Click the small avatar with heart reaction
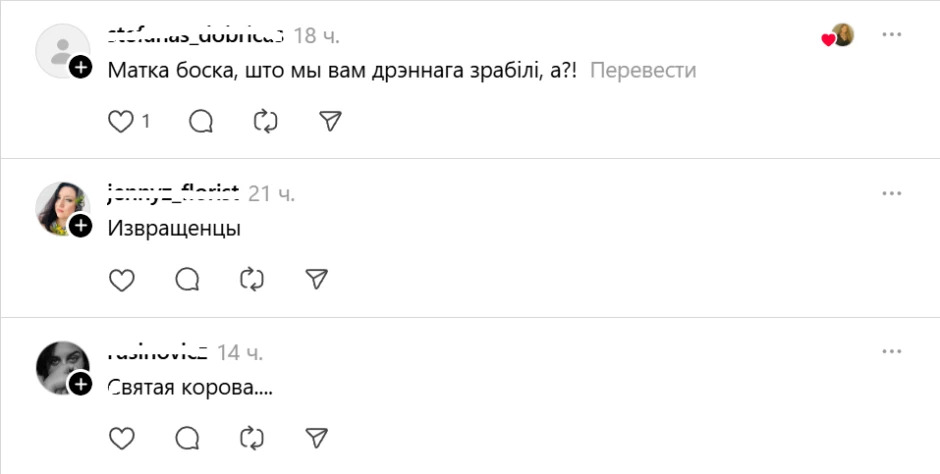 (x=842, y=35)
